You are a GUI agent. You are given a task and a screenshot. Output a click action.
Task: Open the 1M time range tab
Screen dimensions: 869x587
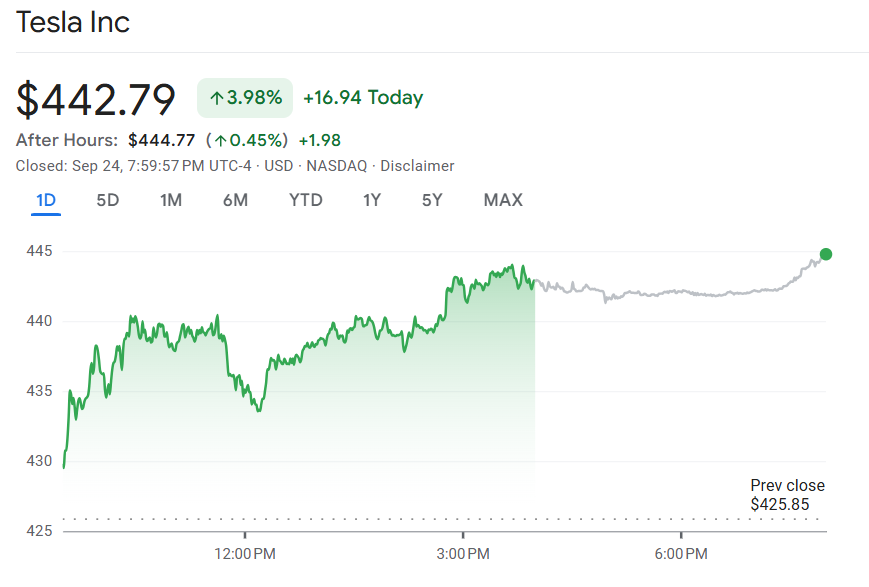(x=171, y=200)
